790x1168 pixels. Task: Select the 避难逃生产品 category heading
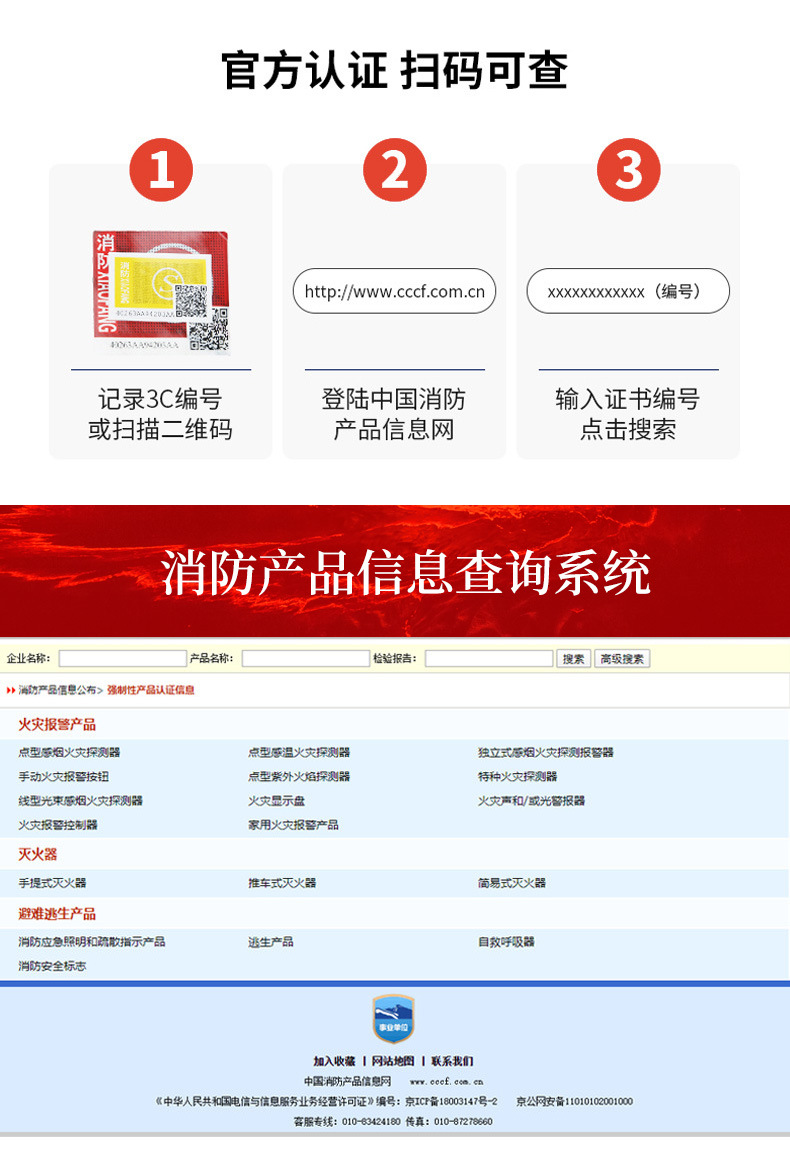(57, 913)
